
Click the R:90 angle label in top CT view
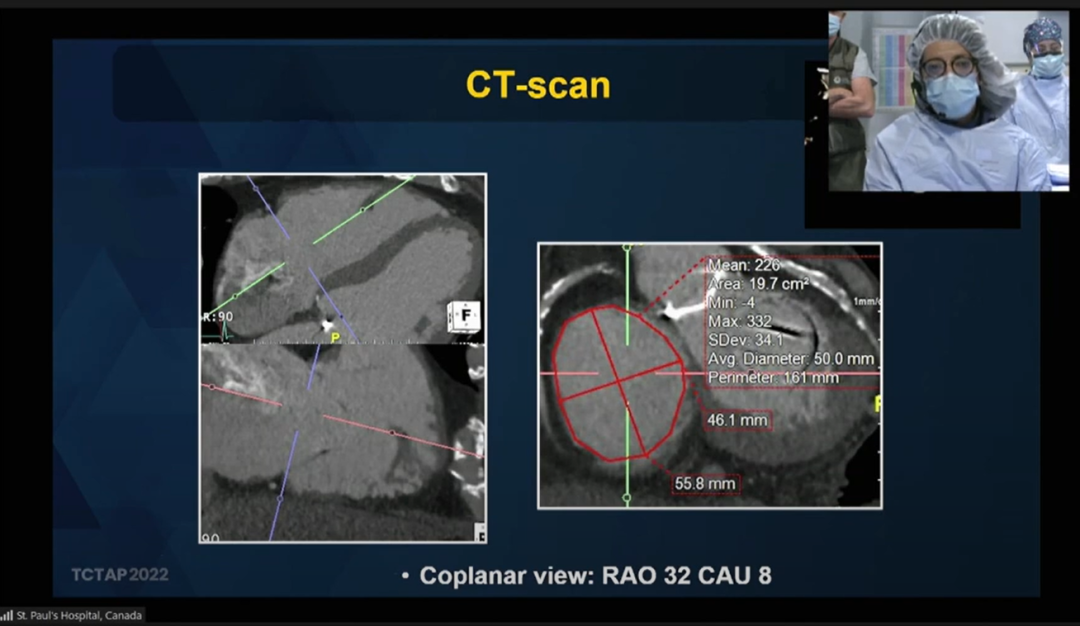click(x=217, y=317)
